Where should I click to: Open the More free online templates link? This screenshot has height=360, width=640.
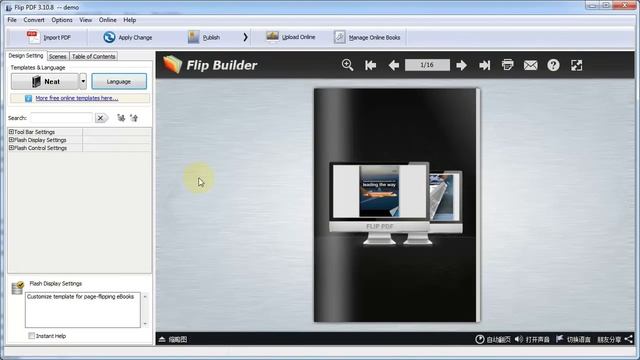pyautogui.click(x=77, y=98)
